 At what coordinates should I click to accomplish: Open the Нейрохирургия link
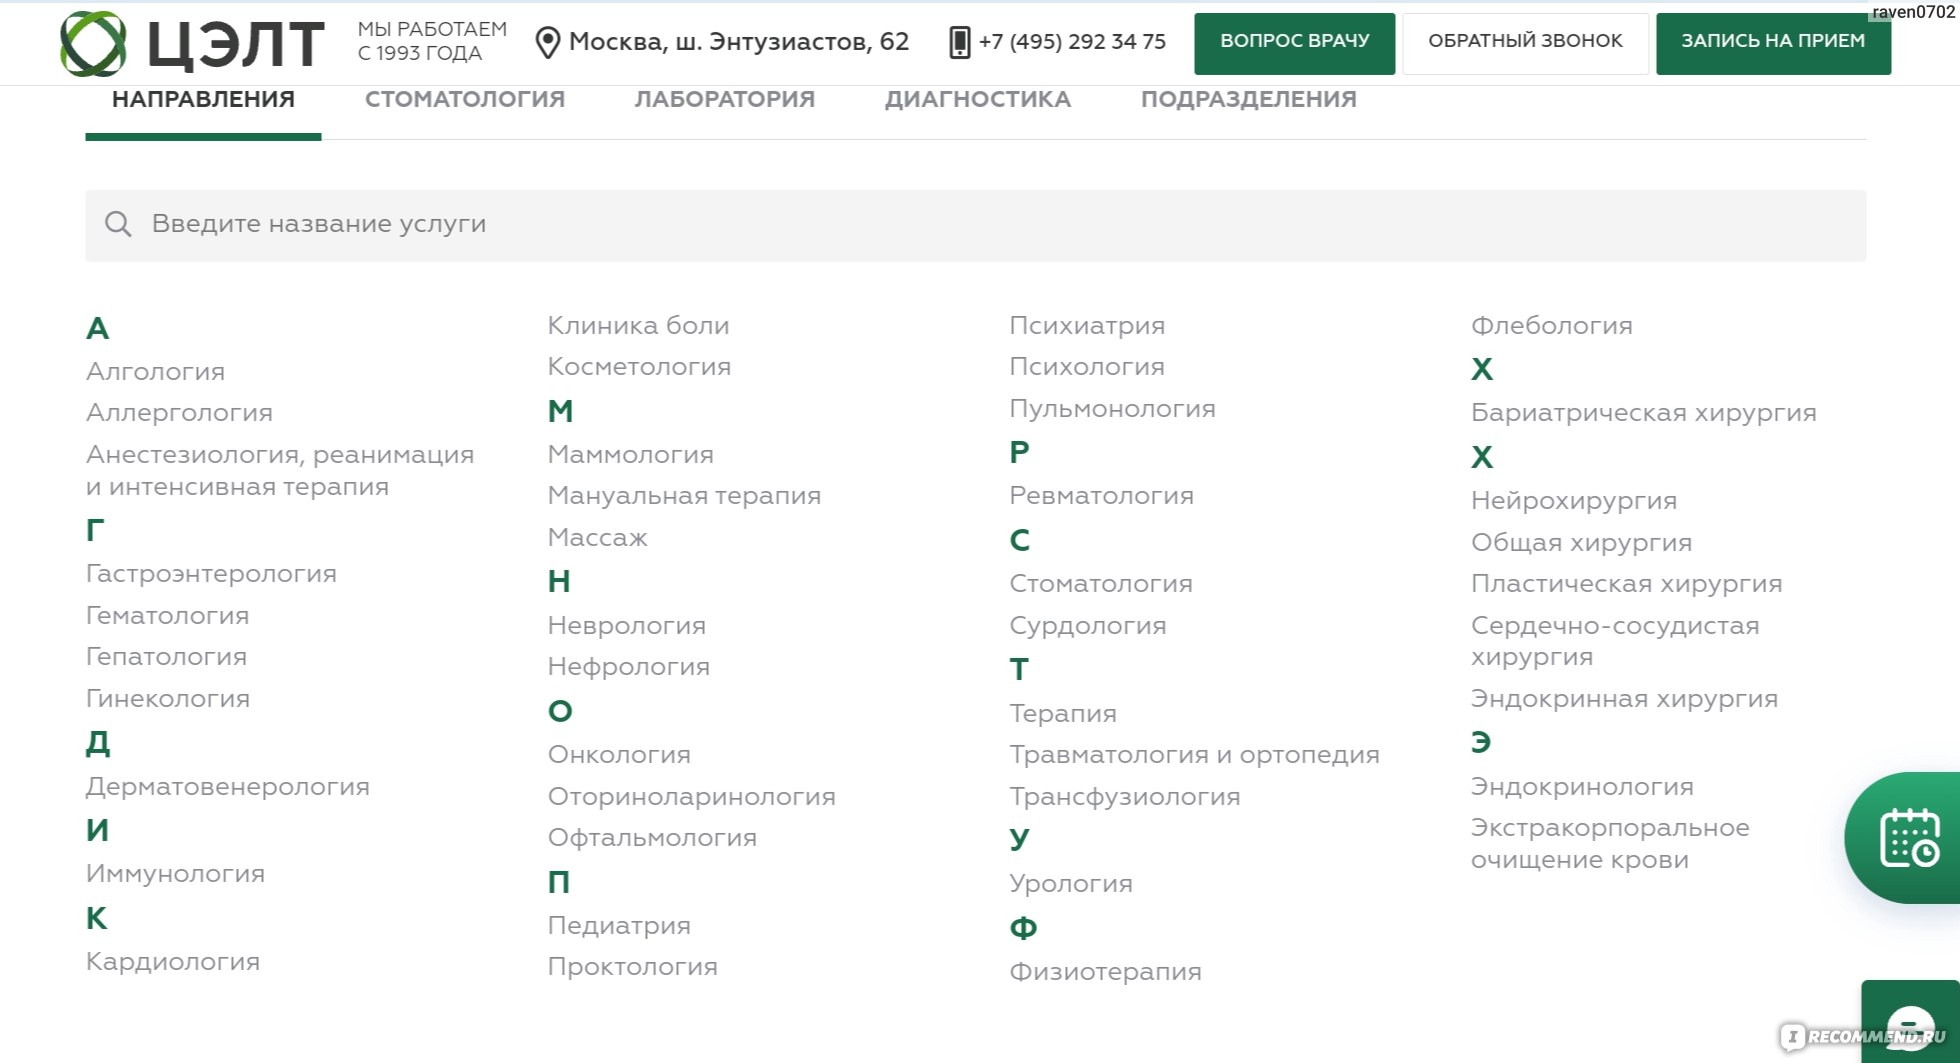coord(1574,501)
